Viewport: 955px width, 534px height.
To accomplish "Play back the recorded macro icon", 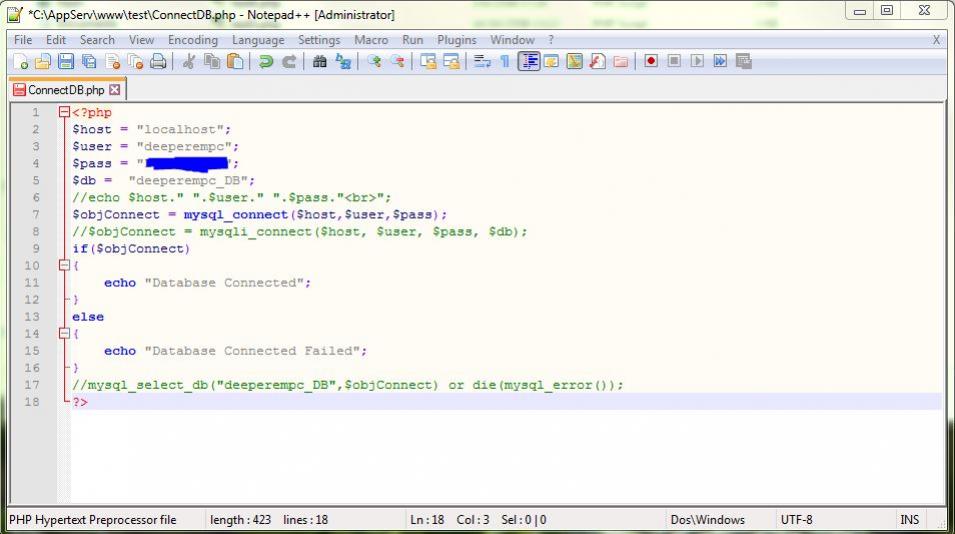I will tap(697, 61).
